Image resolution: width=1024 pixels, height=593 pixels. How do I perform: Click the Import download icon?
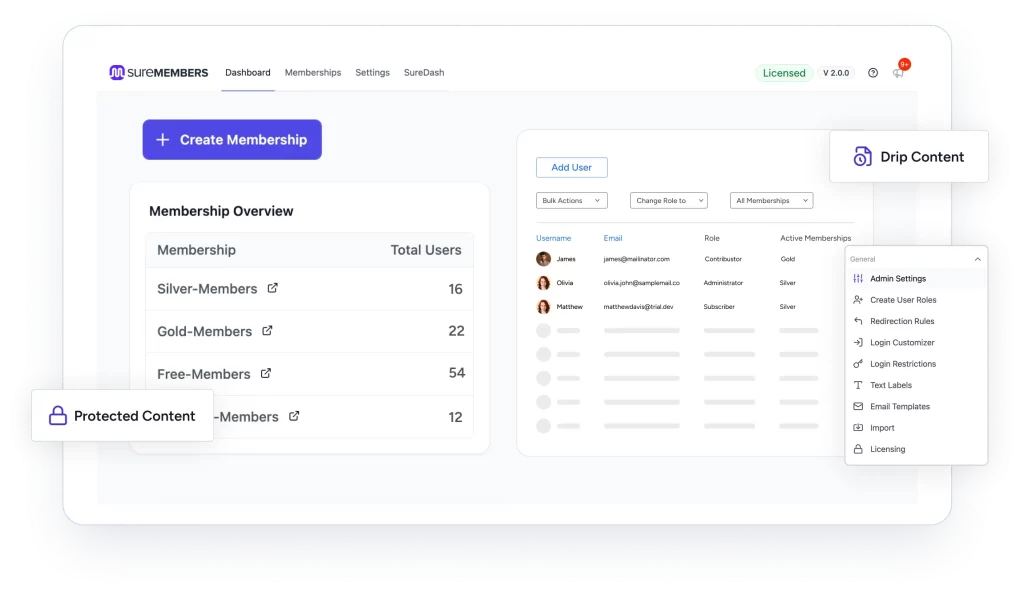[858, 428]
